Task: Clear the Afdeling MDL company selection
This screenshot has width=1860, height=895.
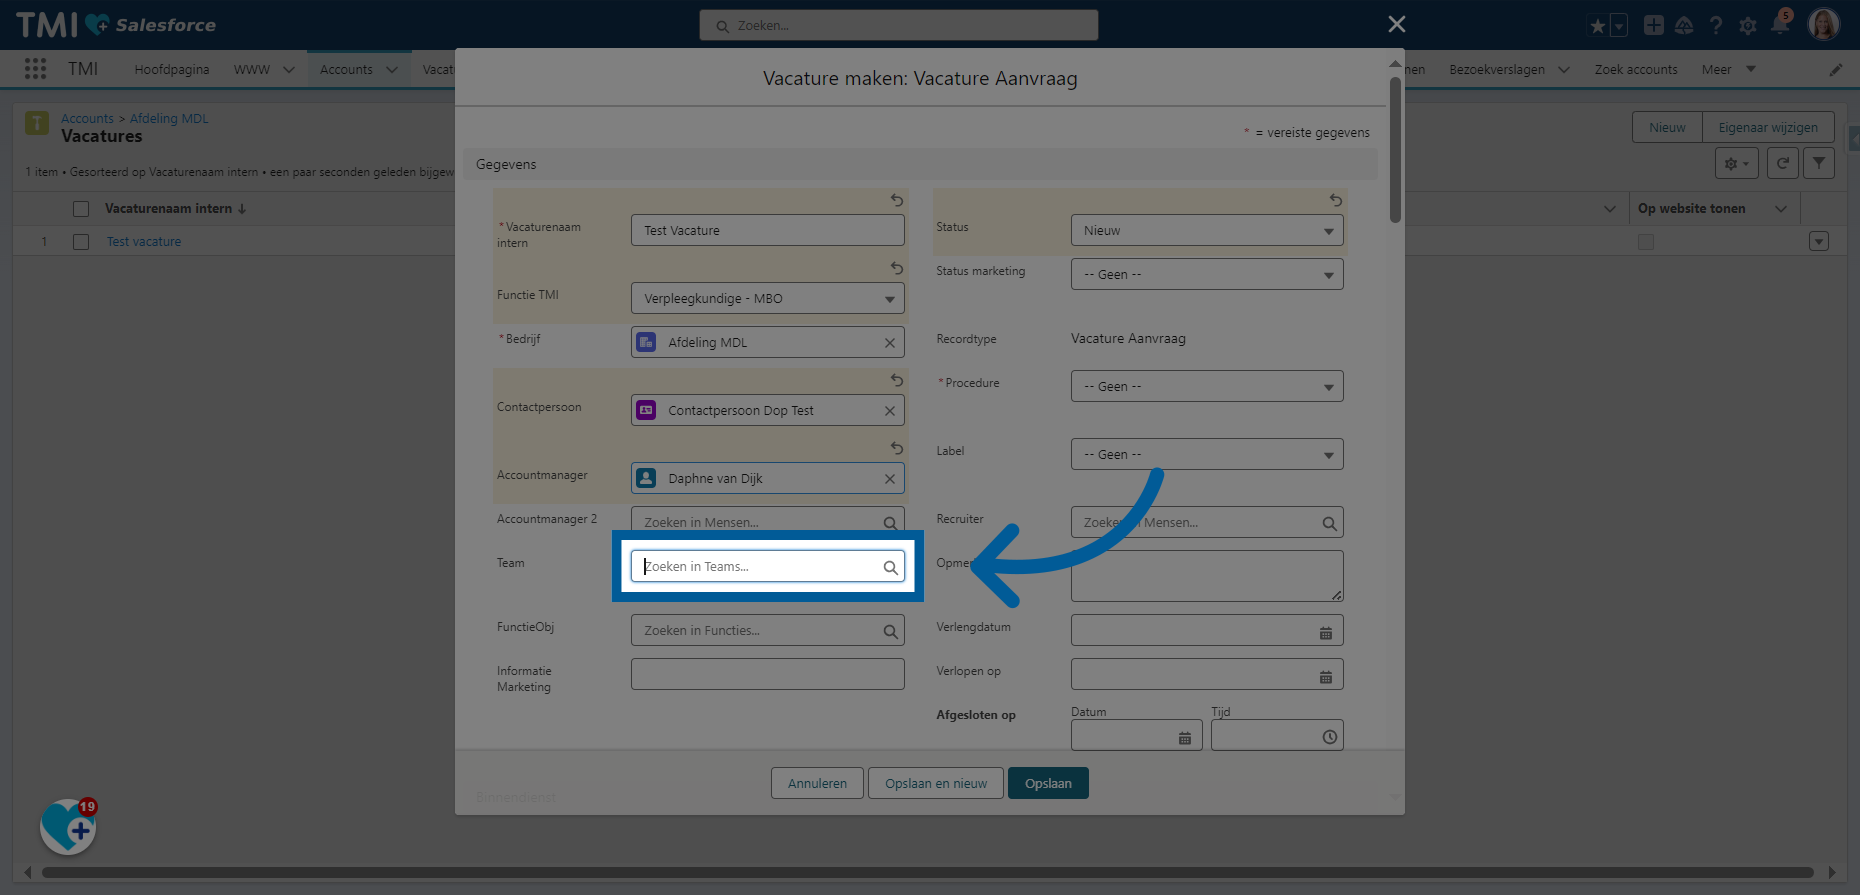Action: click(890, 343)
